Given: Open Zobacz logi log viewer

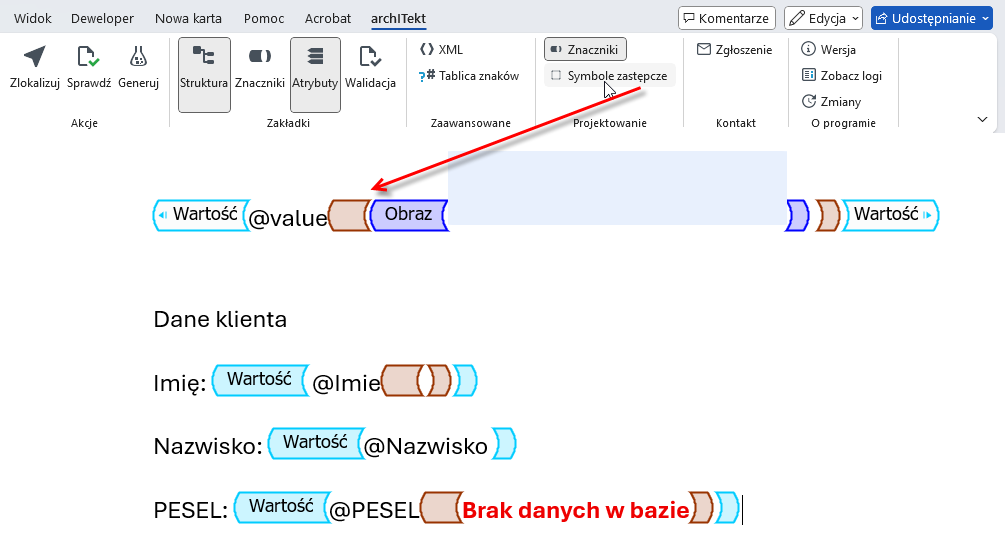Looking at the screenshot, I should [x=842, y=76].
